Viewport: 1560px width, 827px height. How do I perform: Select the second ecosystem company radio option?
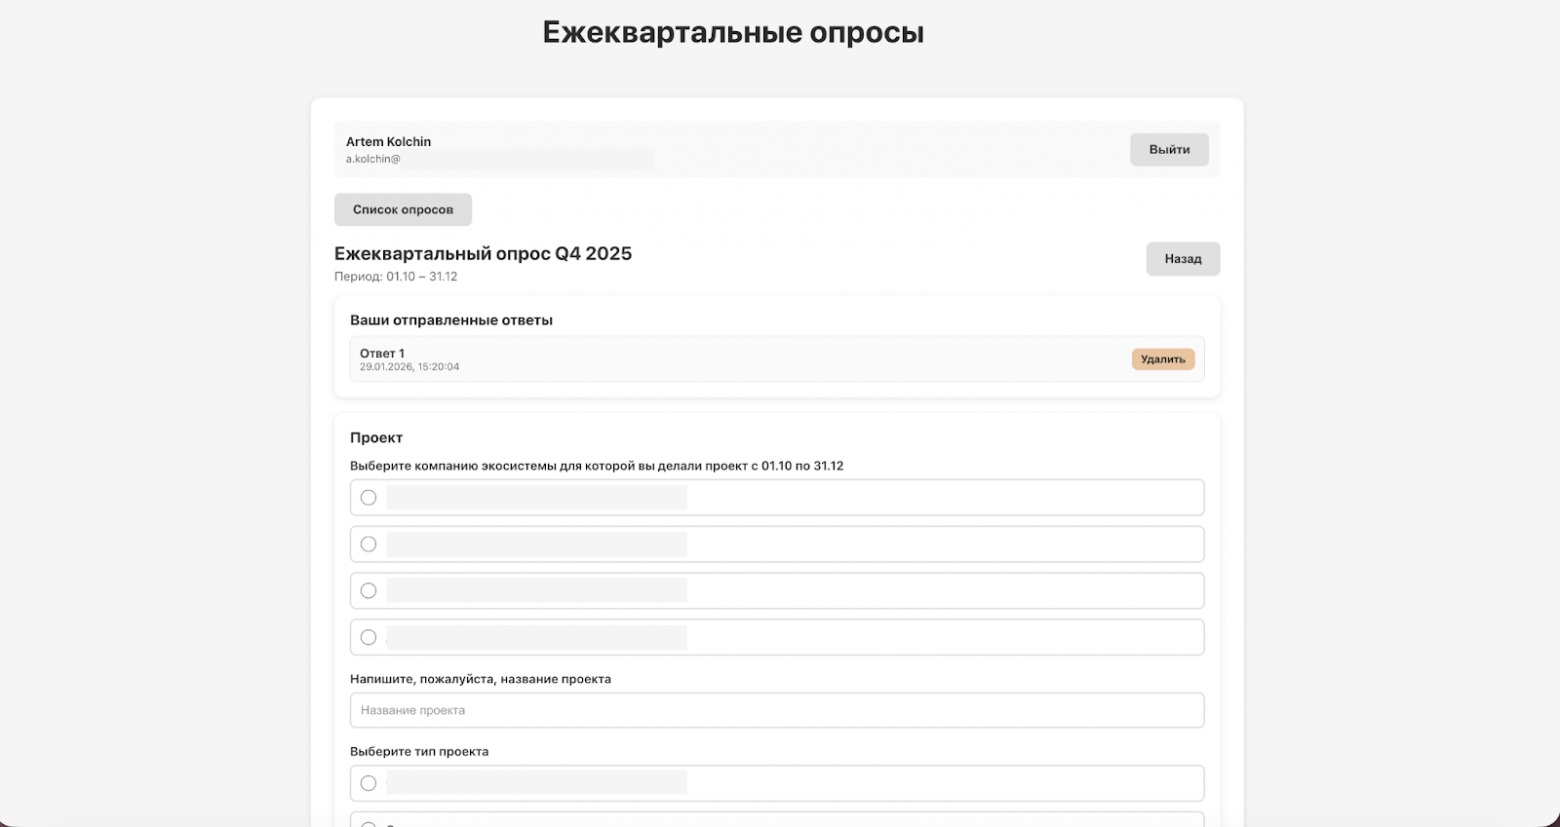(x=368, y=543)
